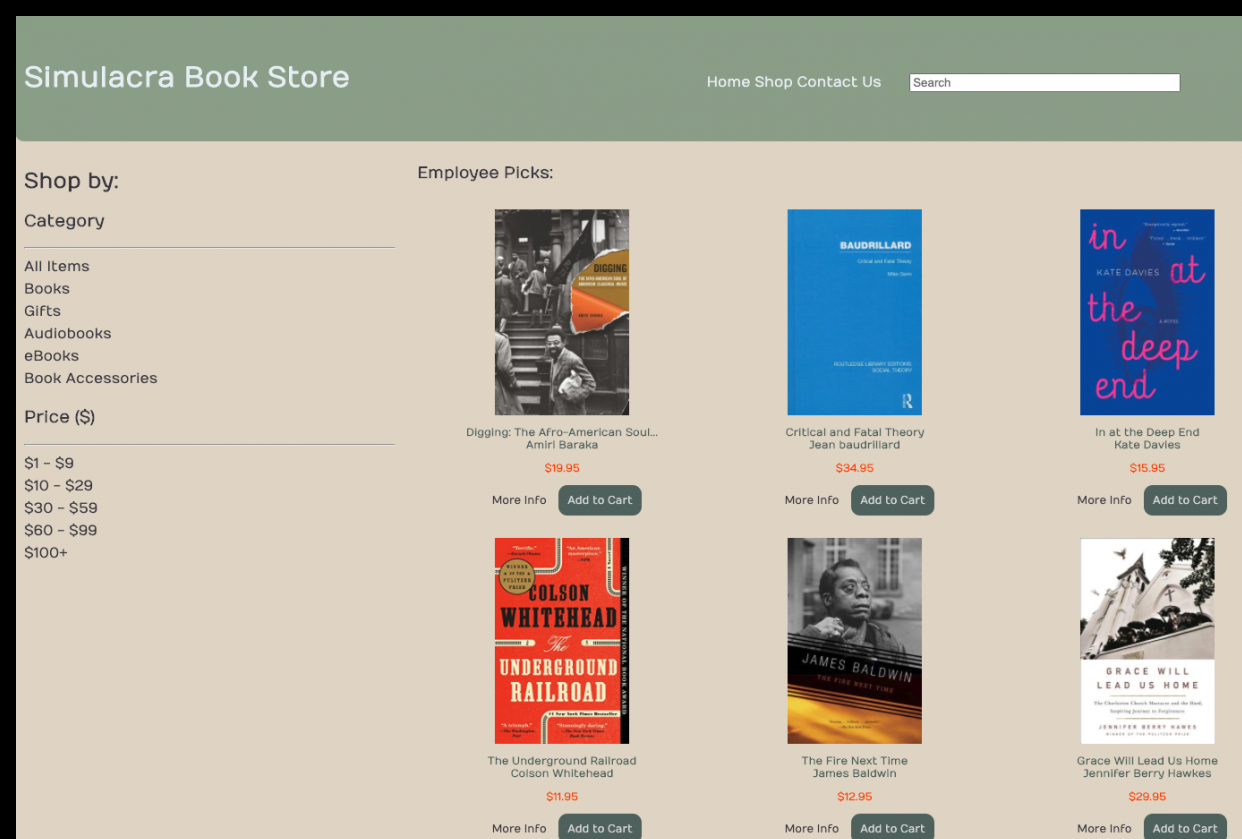Click the $29.95 price

click(1147, 797)
